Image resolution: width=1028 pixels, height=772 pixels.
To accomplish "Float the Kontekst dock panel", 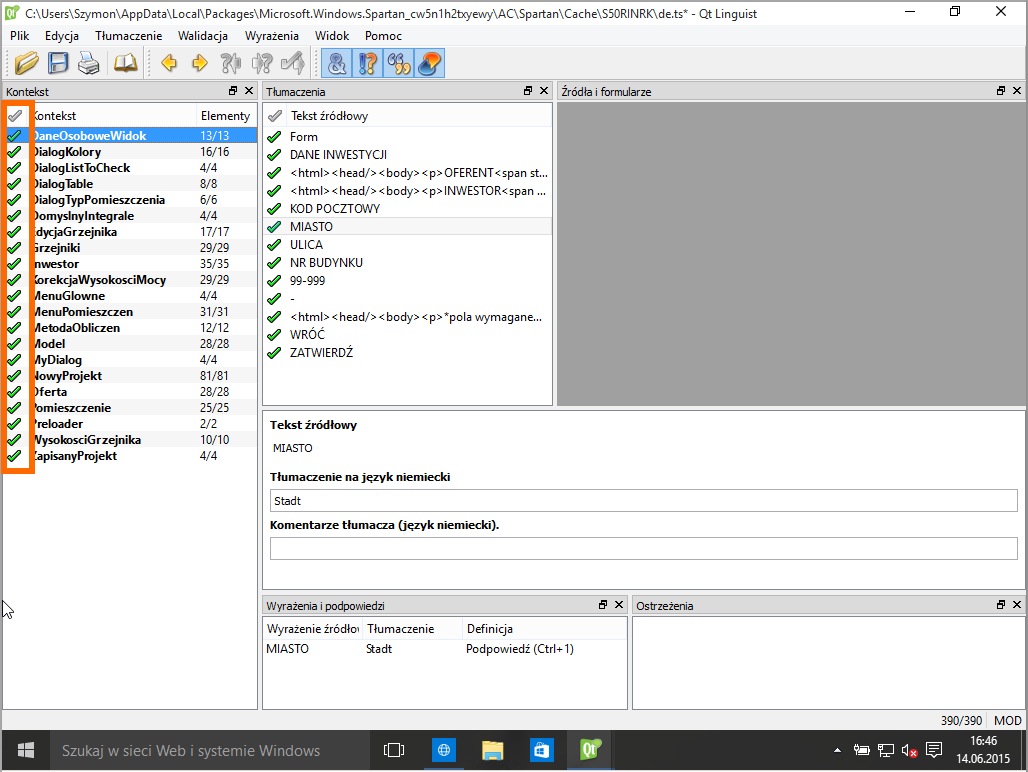I will click(x=233, y=91).
